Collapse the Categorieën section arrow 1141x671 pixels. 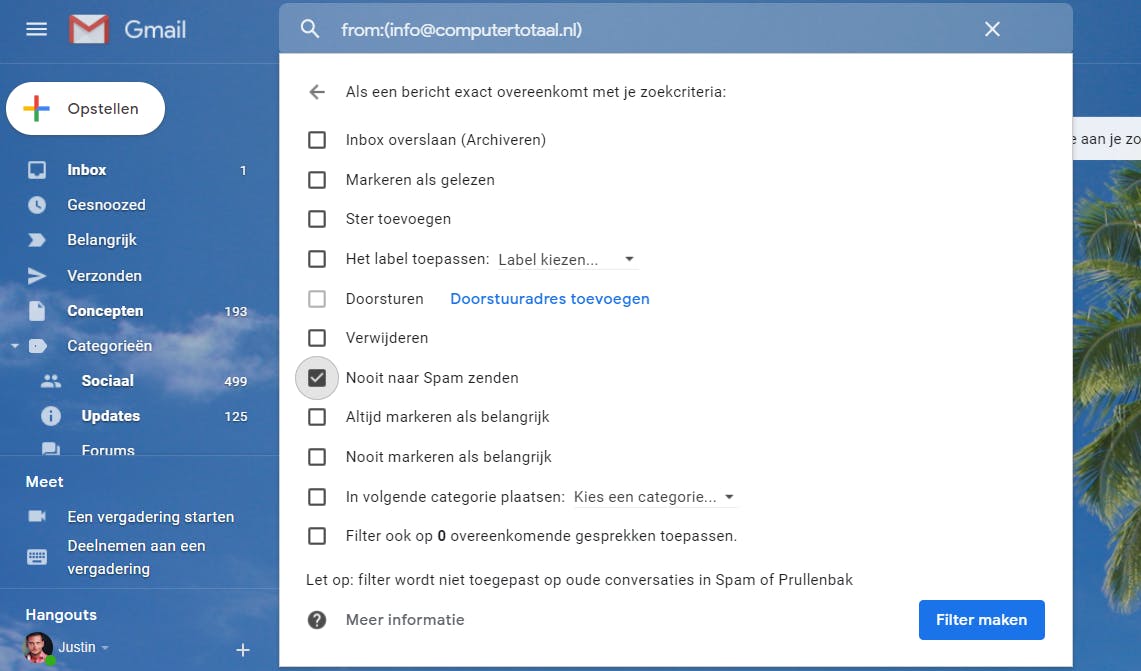pyautogui.click(x=15, y=346)
